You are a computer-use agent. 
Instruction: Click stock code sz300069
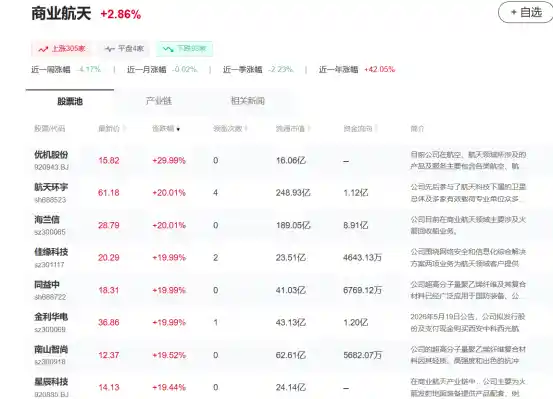[50, 330]
